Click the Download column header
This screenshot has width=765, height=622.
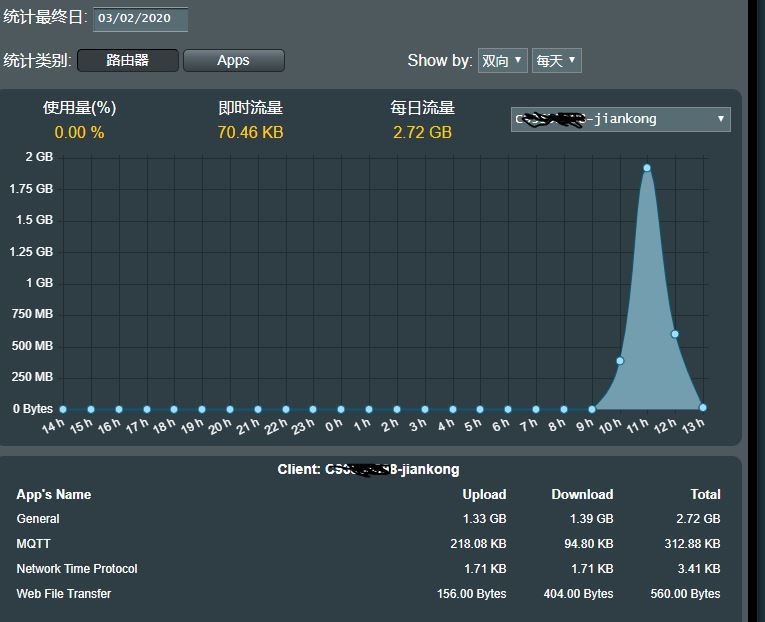pyautogui.click(x=583, y=494)
